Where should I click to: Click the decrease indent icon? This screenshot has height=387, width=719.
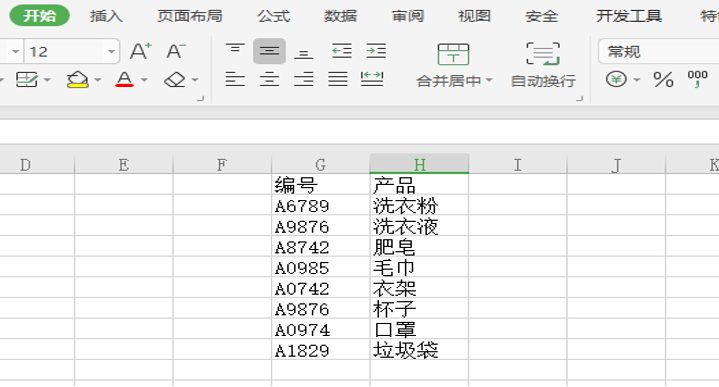point(342,50)
